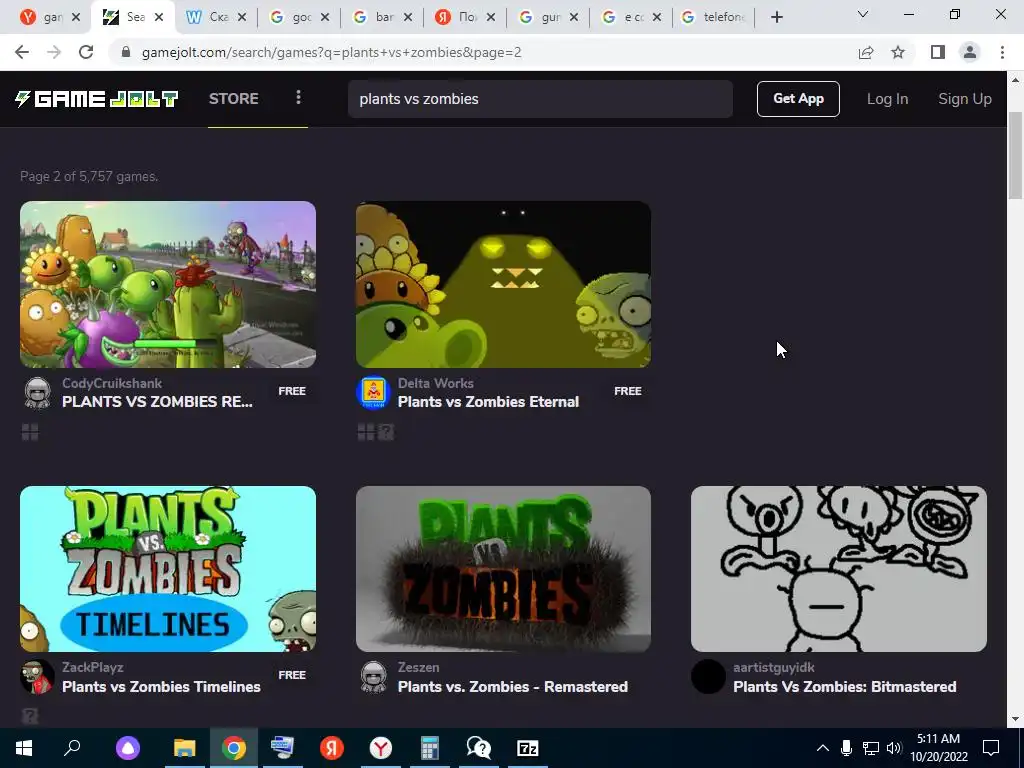Click the Get App button
This screenshot has width=1024, height=768.
(x=798, y=99)
